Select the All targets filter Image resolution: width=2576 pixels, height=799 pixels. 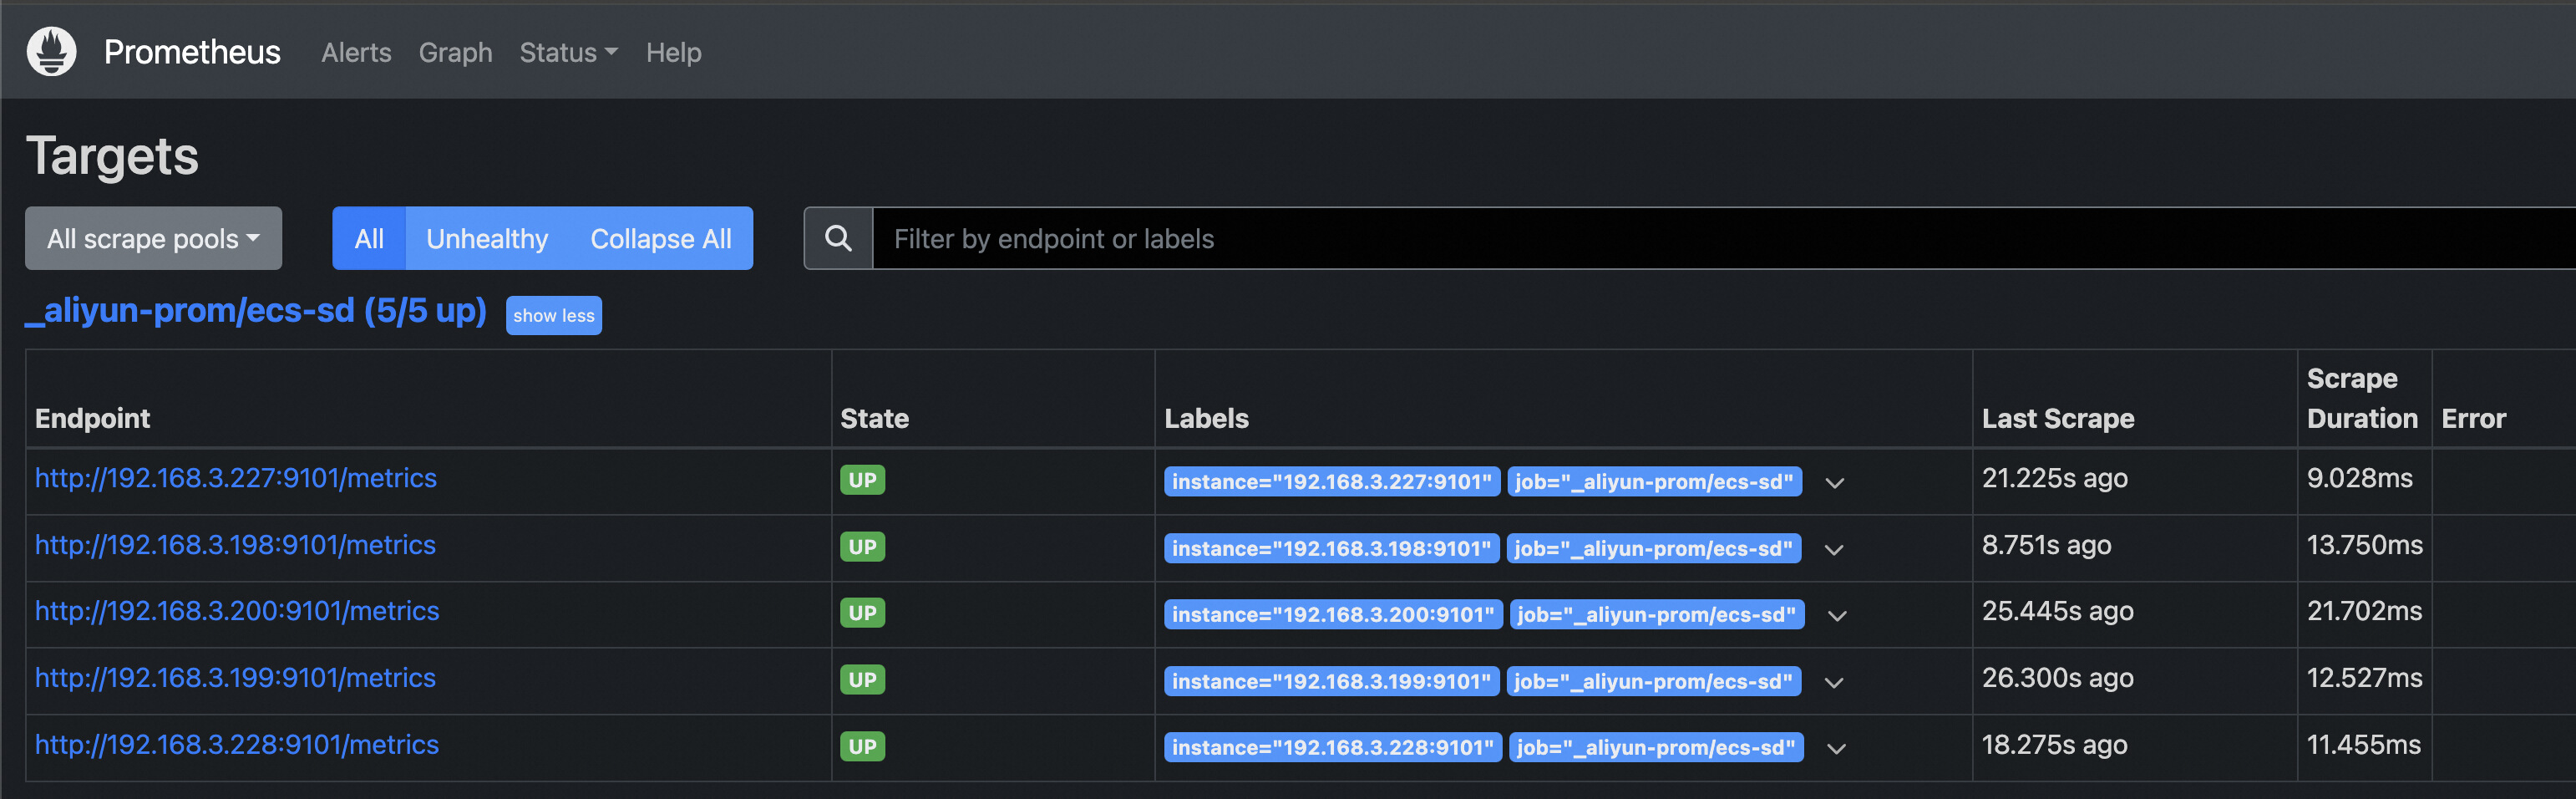369,238
